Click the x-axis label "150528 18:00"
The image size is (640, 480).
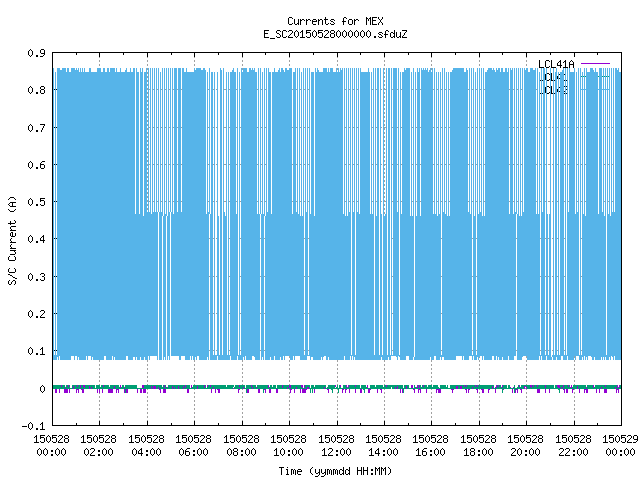478,446
